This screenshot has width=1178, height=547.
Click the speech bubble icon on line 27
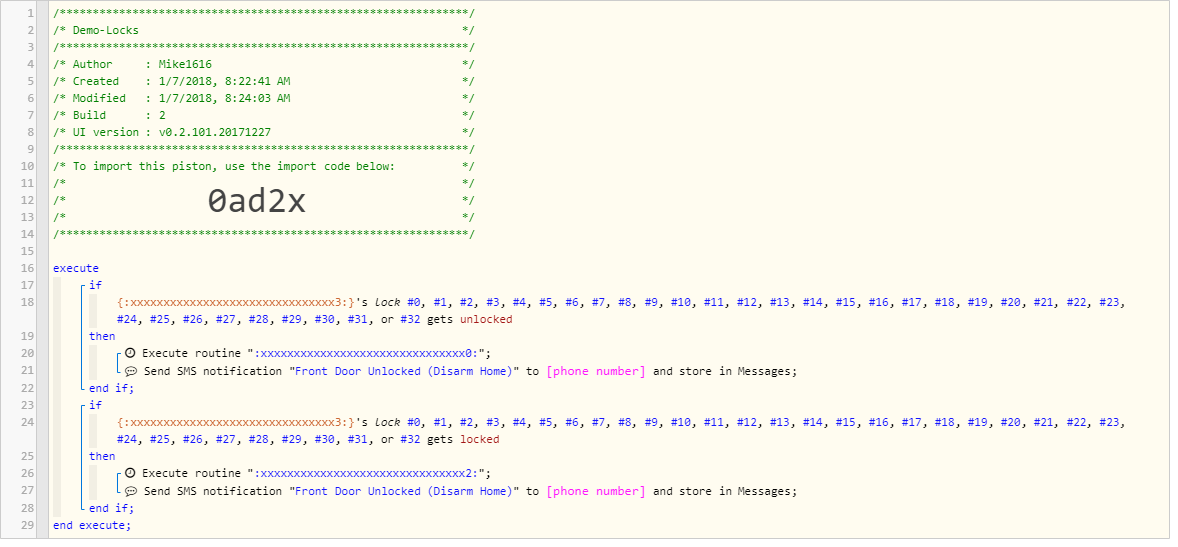click(131, 491)
